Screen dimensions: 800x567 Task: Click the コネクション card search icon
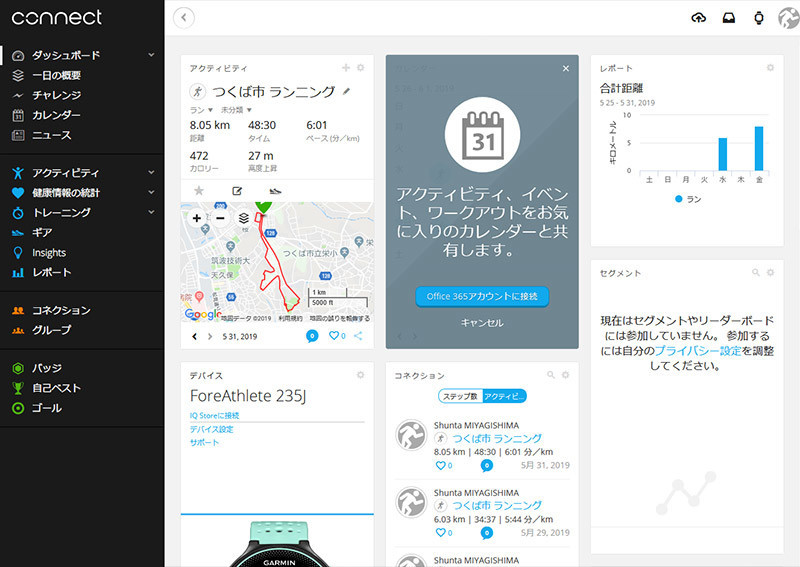pyautogui.click(x=551, y=375)
